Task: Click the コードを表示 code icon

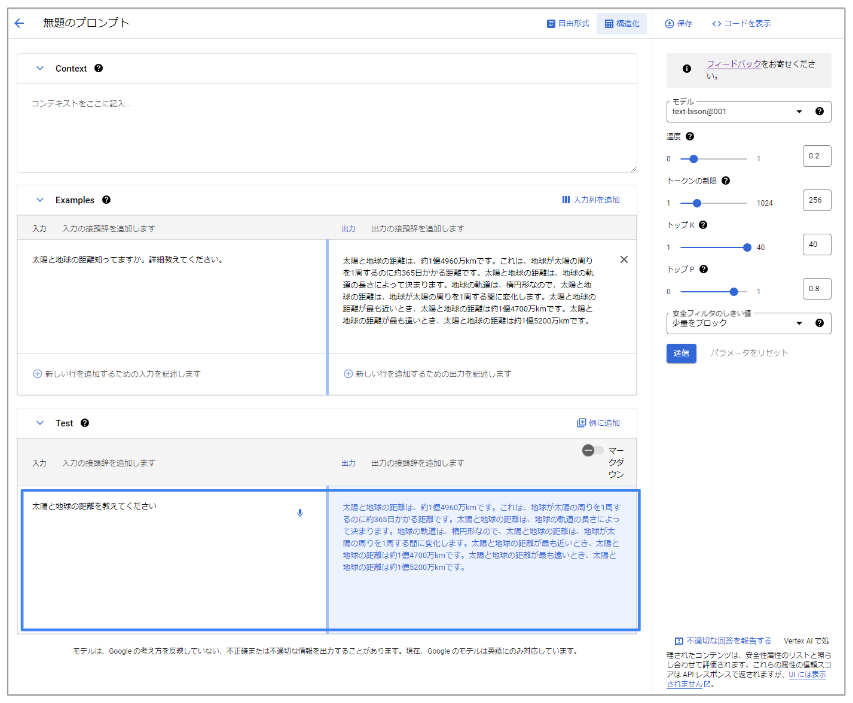Action: pyautogui.click(x=717, y=24)
